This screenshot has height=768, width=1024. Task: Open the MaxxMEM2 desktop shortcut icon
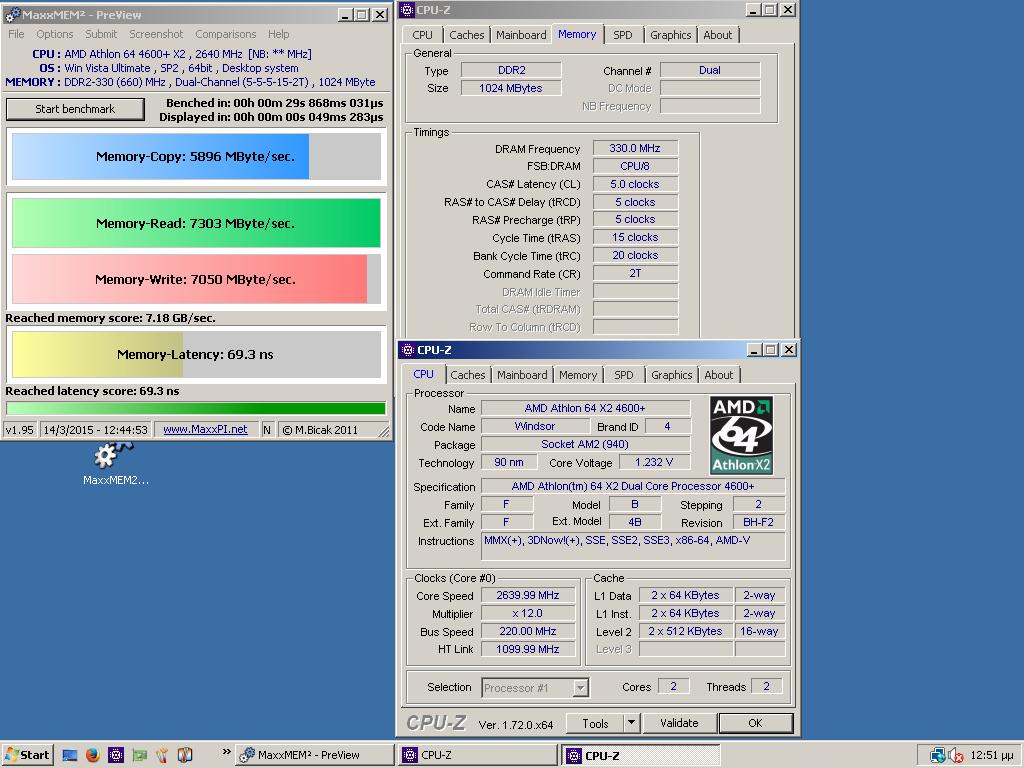[x=115, y=463]
